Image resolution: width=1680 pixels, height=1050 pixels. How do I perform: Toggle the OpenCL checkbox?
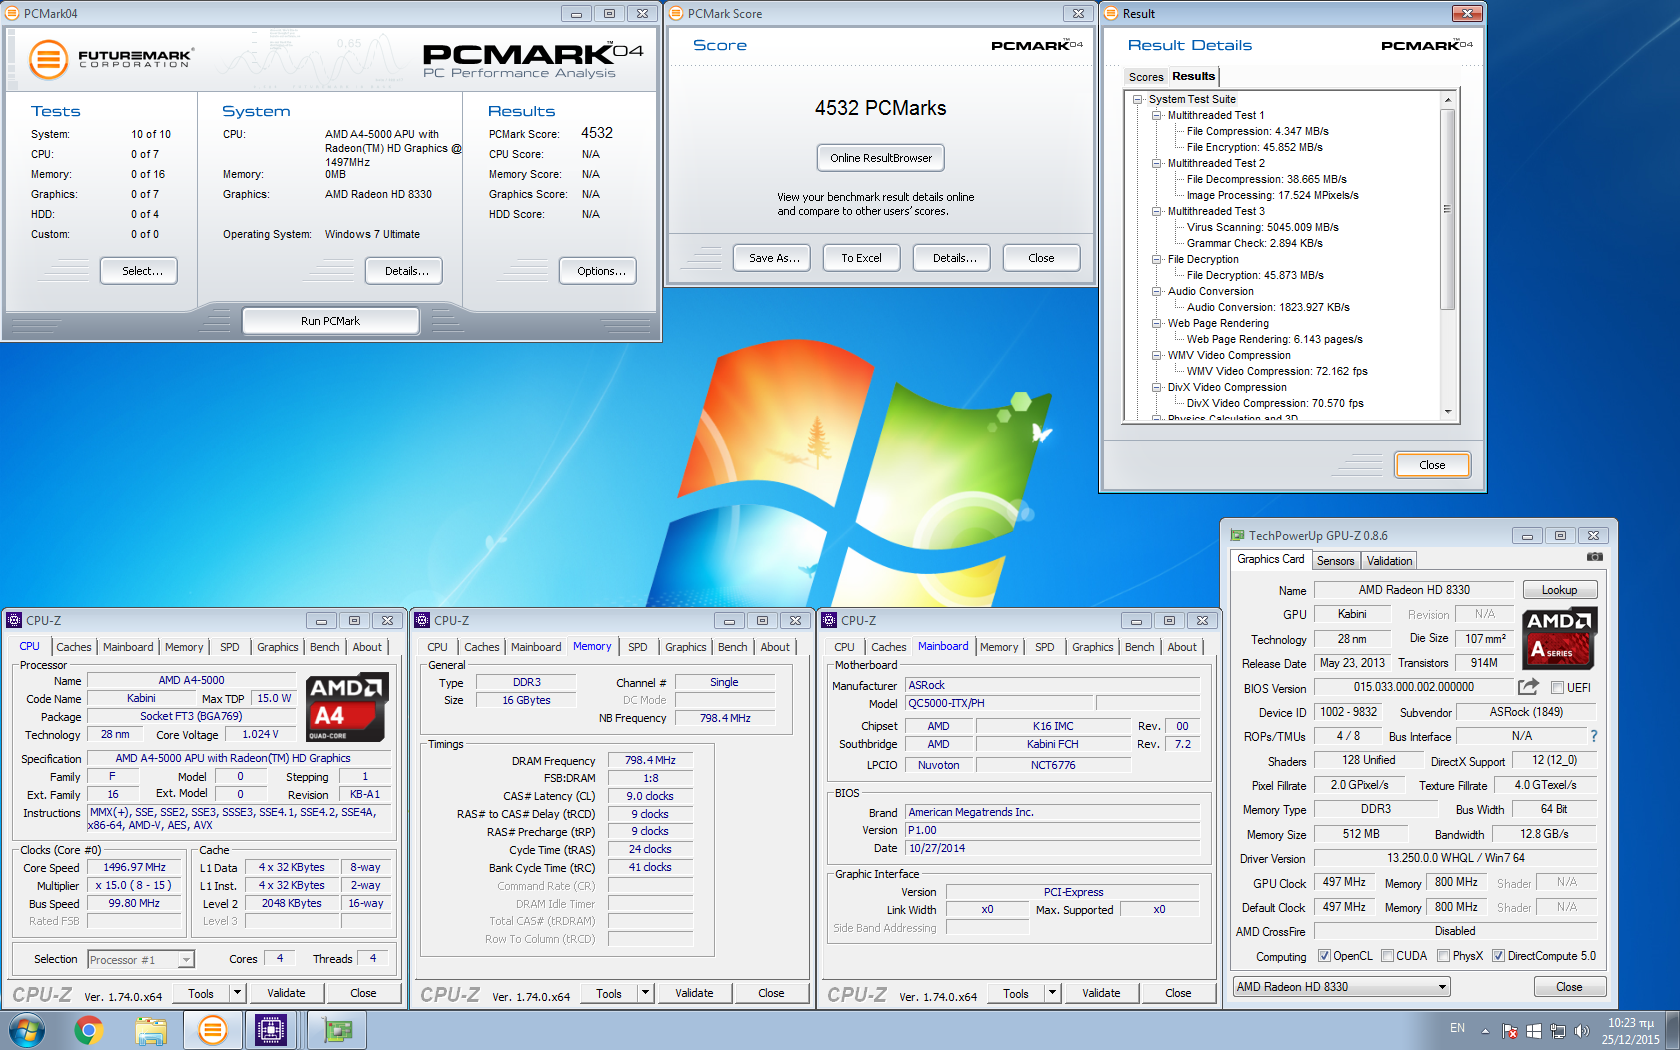pyautogui.click(x=1324, y=956)
